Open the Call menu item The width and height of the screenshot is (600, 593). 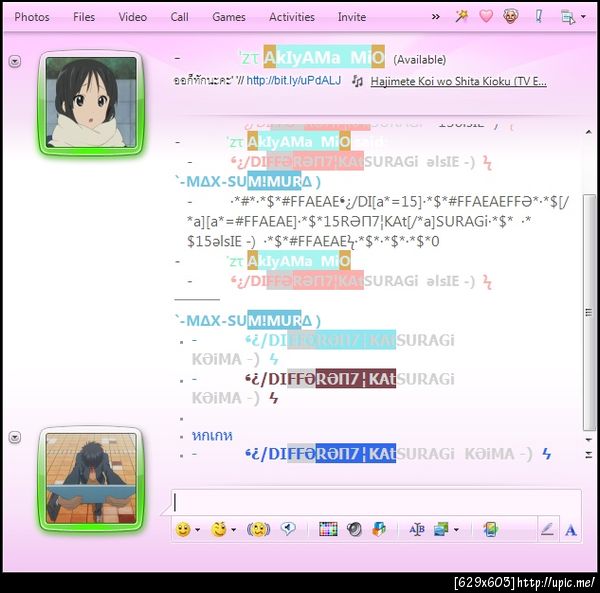[179, 17]
